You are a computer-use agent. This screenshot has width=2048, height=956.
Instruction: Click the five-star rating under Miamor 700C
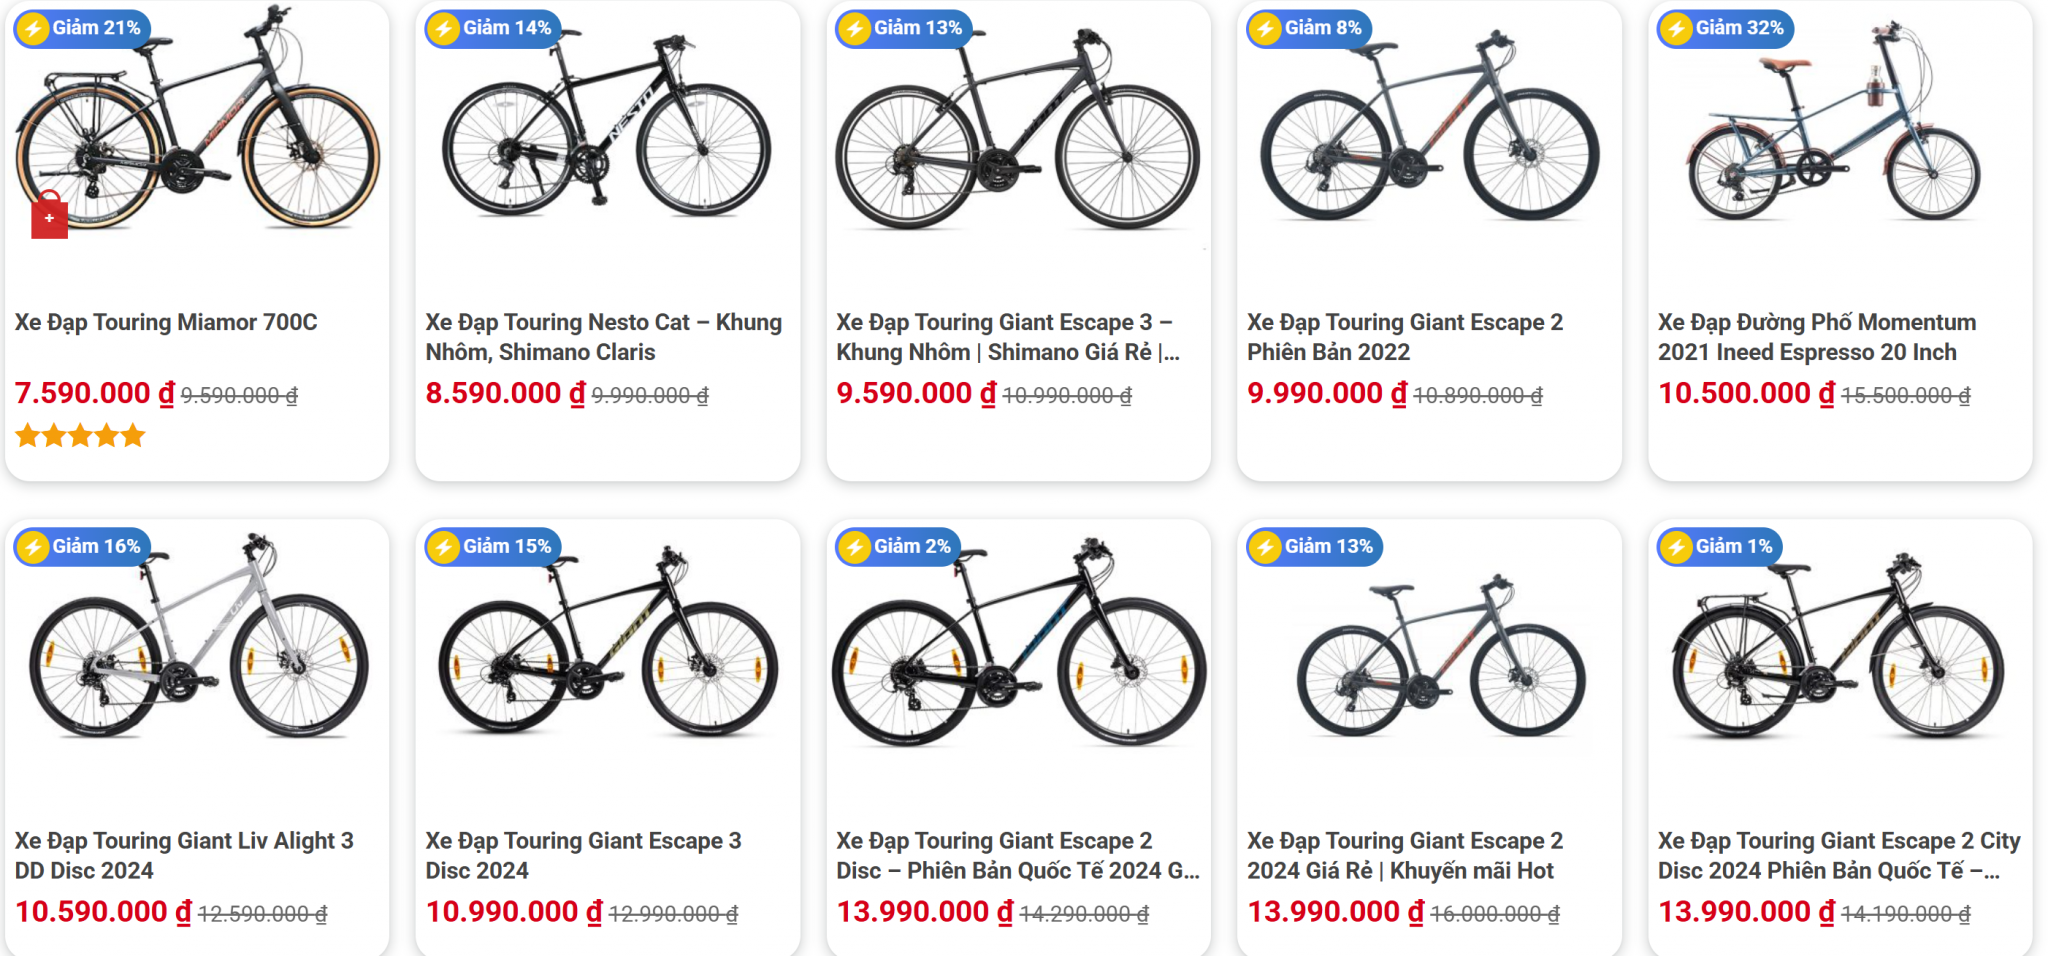(x=80, y=436)
